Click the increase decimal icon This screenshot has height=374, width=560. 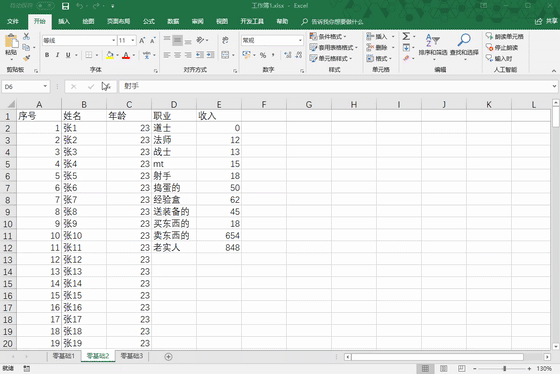point(288,55)
